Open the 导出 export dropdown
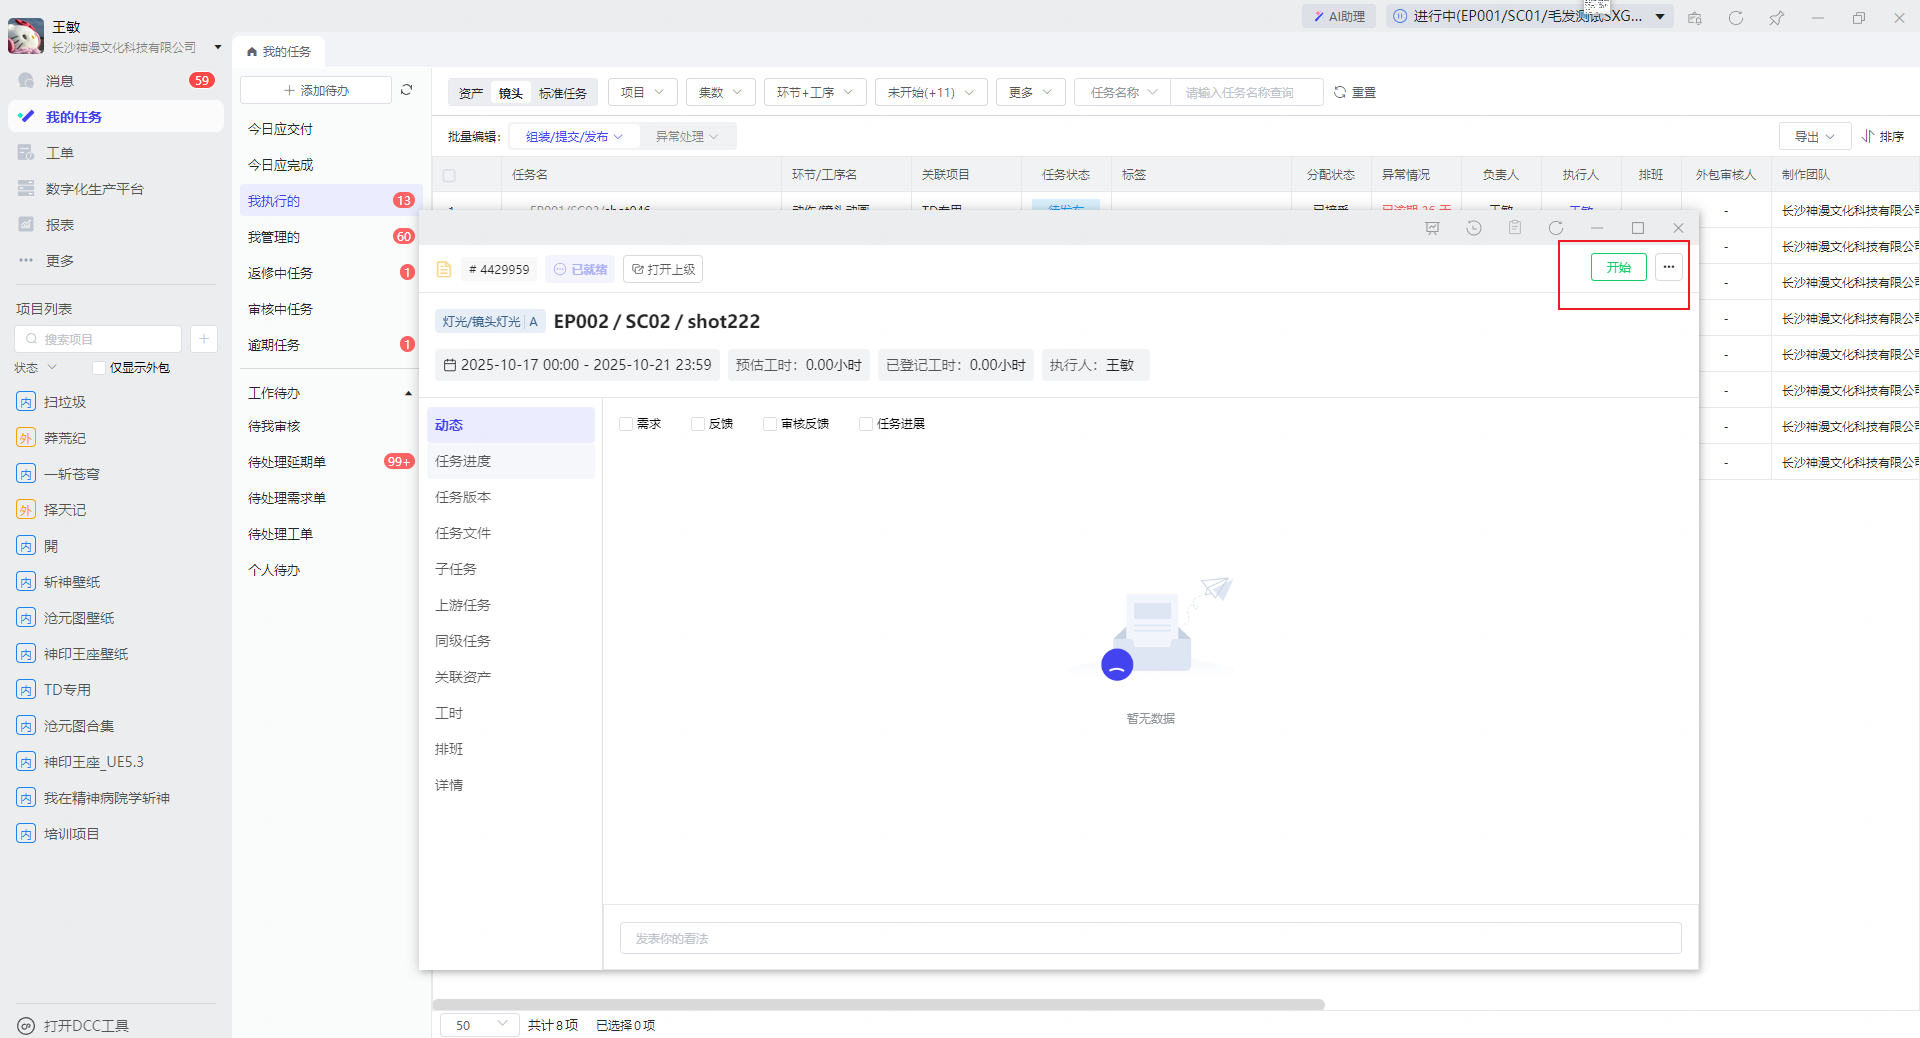Screen dimensions: 1920x1038 [1814, 136]
